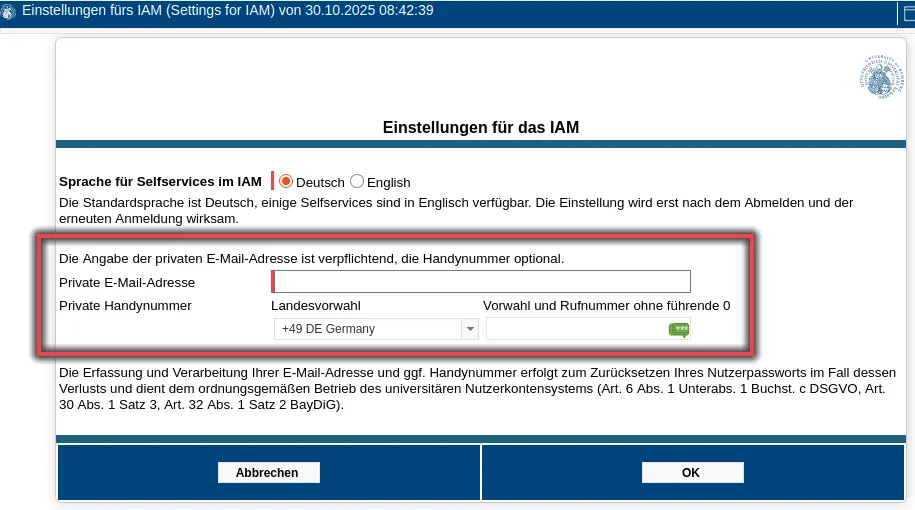
Task: Confirm settings with the OK button
Action: [x=692, y=473]
